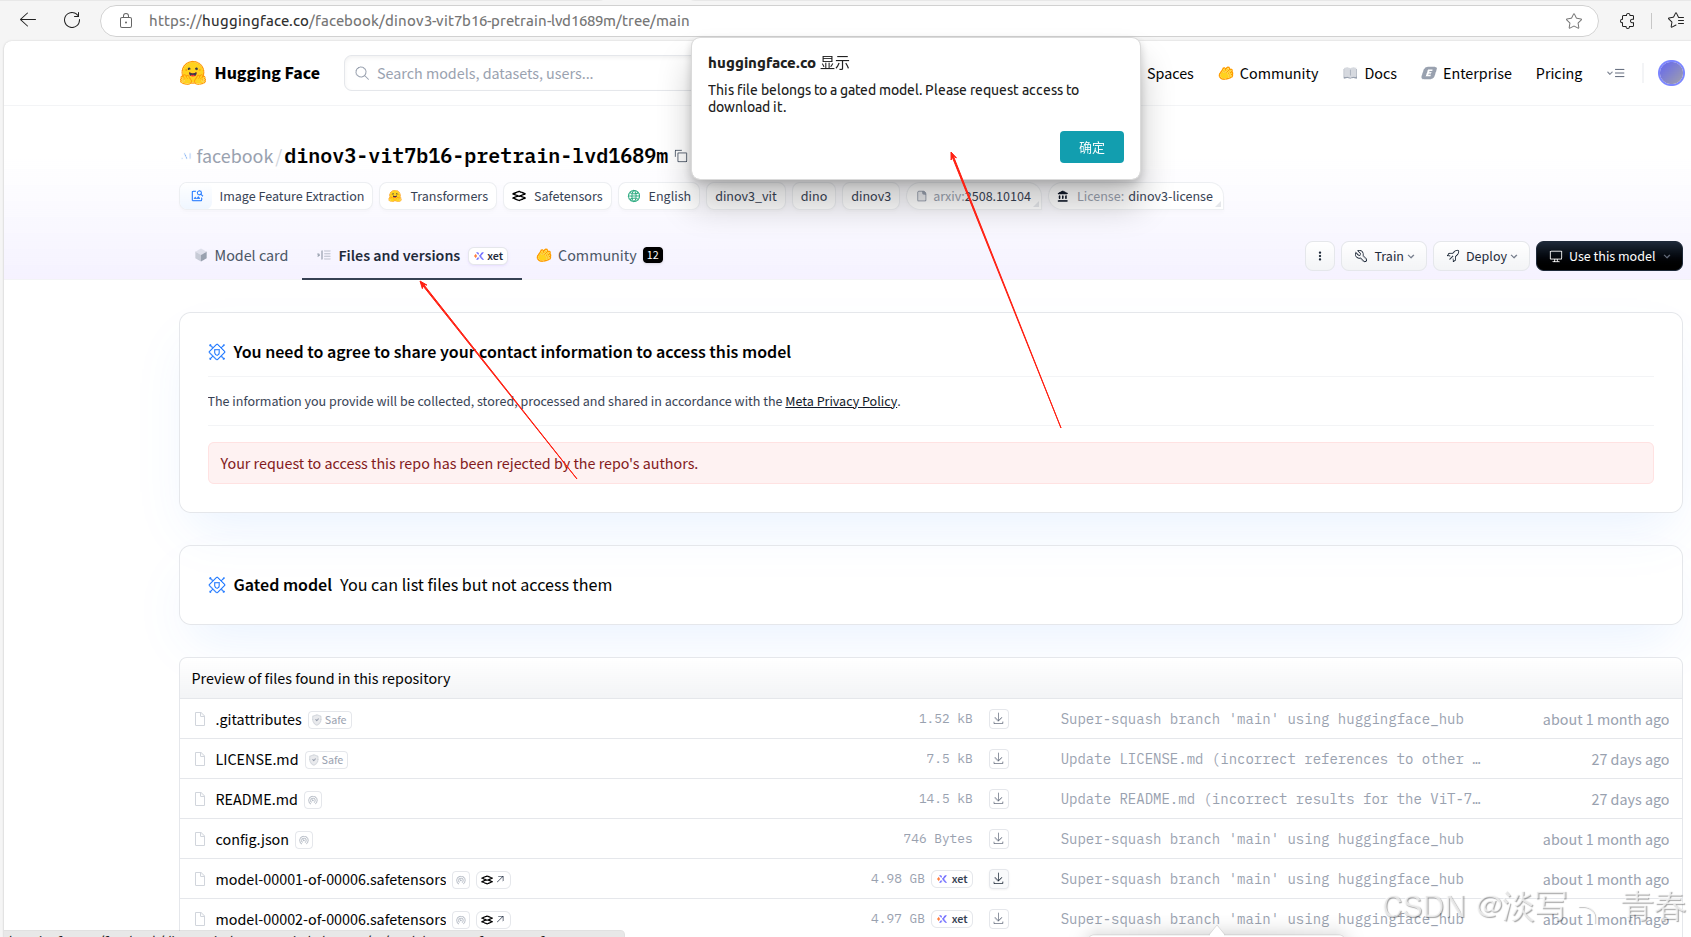1691x937 pixels.
Task: Open commit 'Update README.md (incorrect results'
Action: [1270, 799]
